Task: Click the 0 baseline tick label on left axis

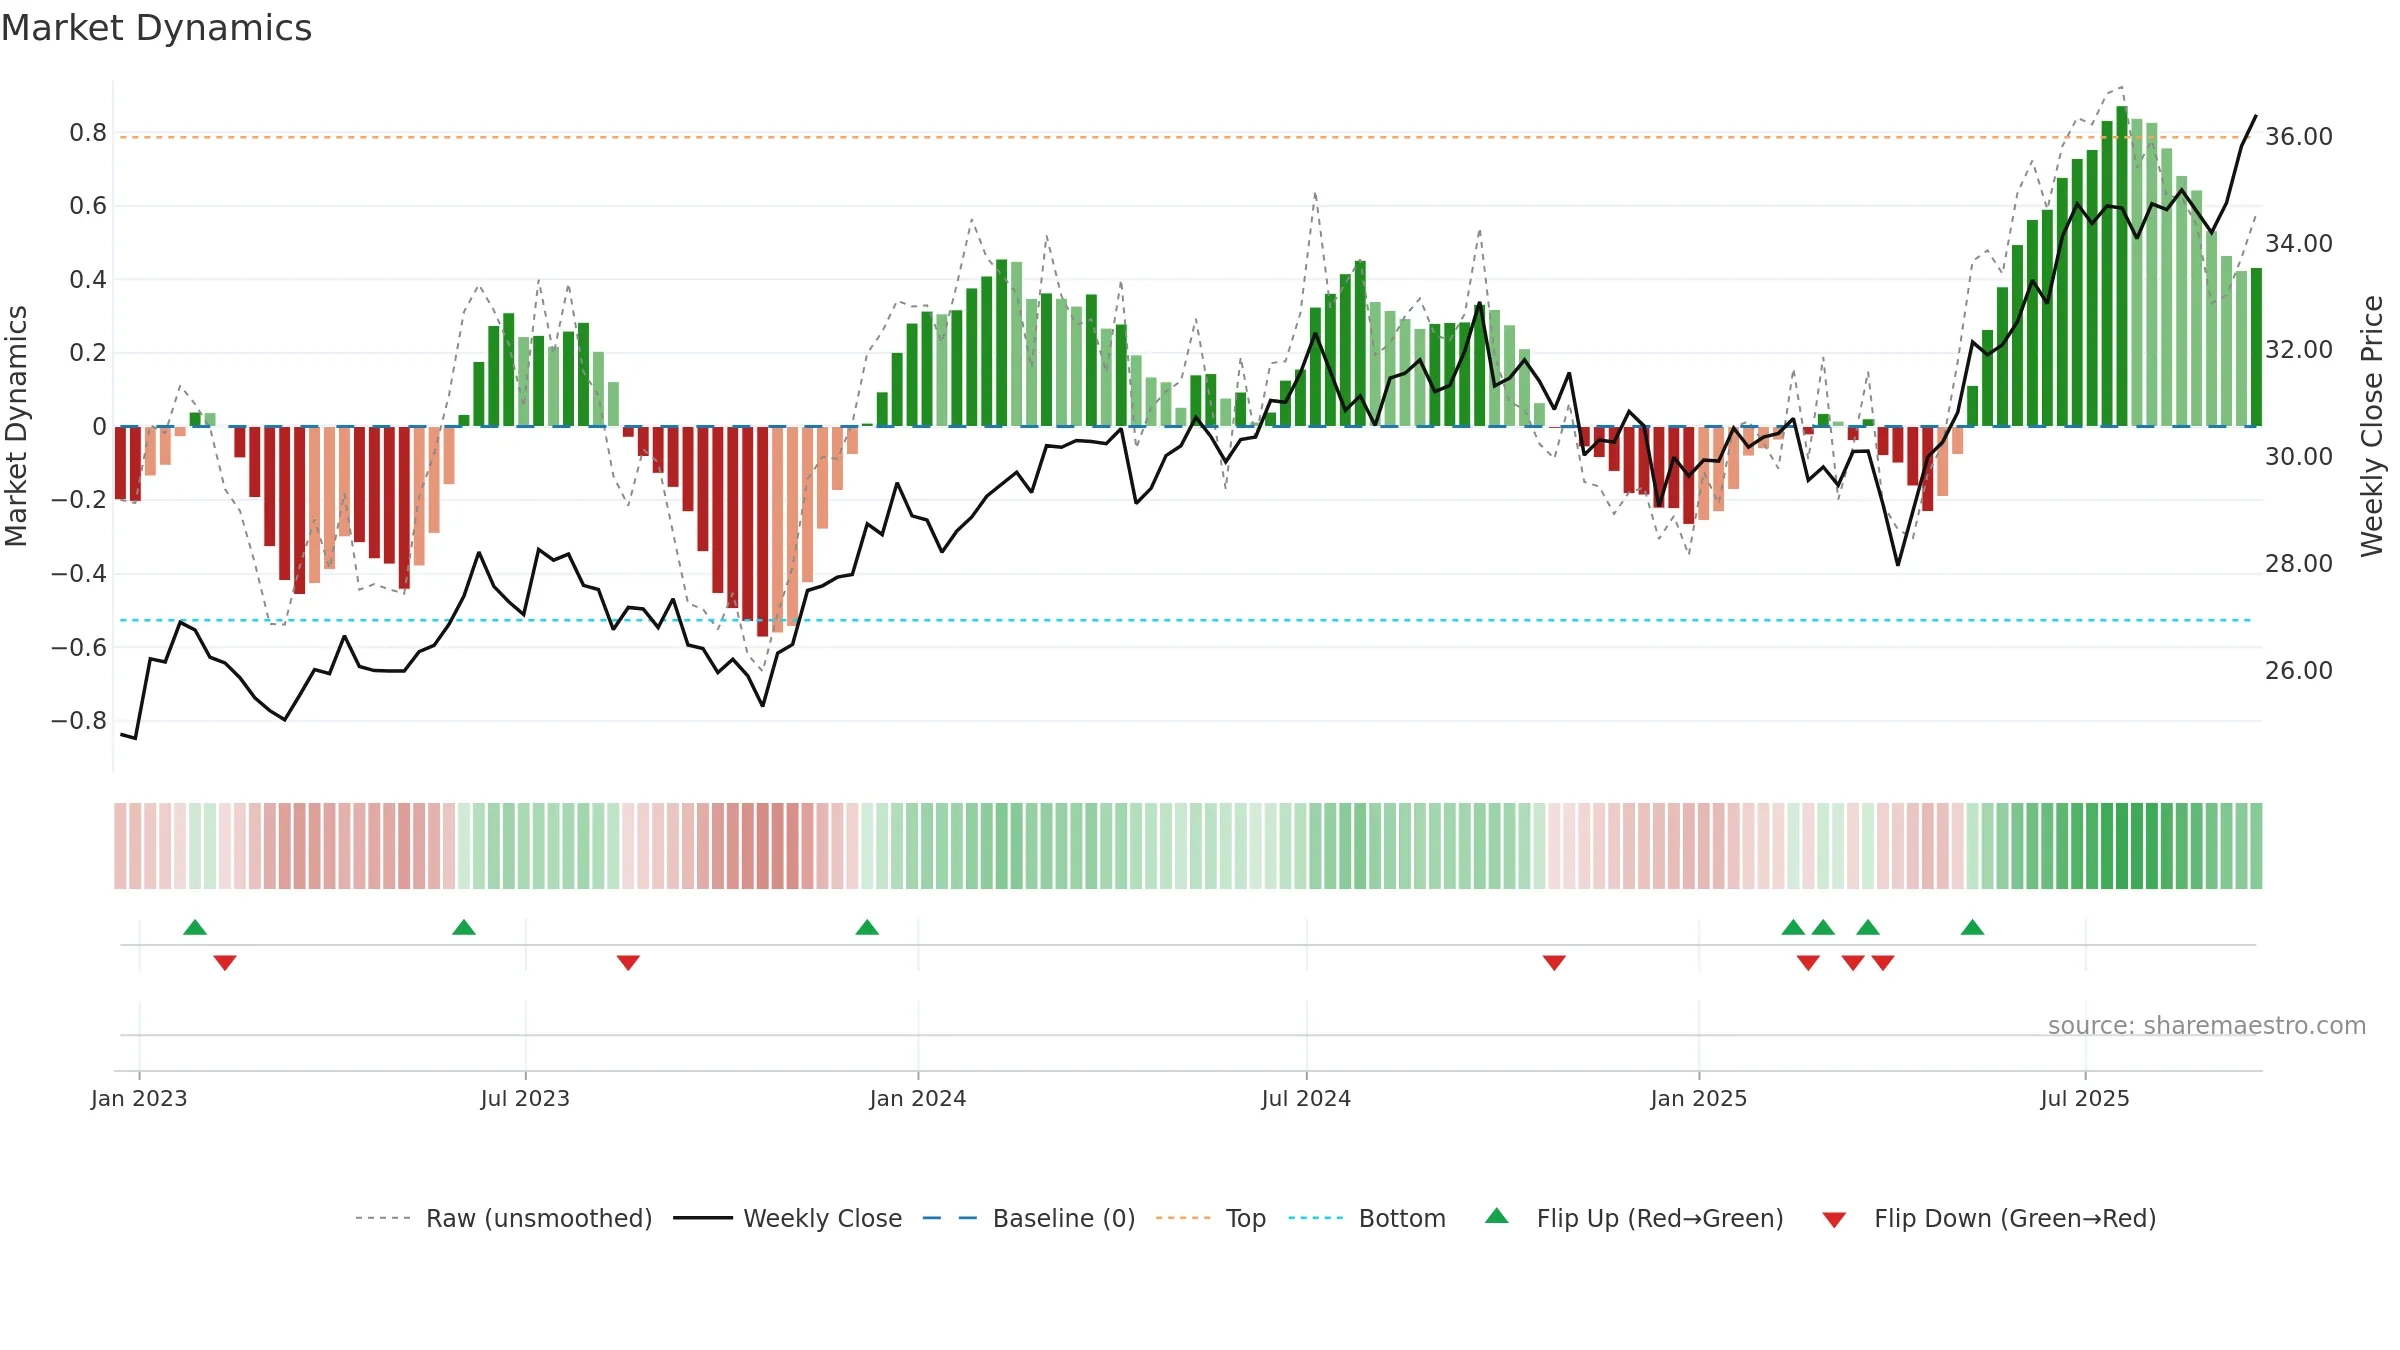Action: pyautogui.click(x=99, y=427)
